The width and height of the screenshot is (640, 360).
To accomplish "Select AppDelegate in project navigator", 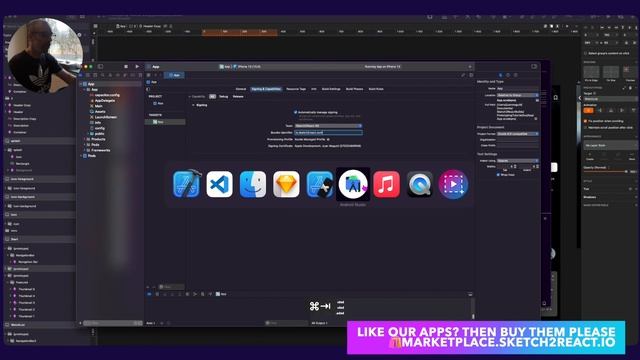I will (104, 100).
